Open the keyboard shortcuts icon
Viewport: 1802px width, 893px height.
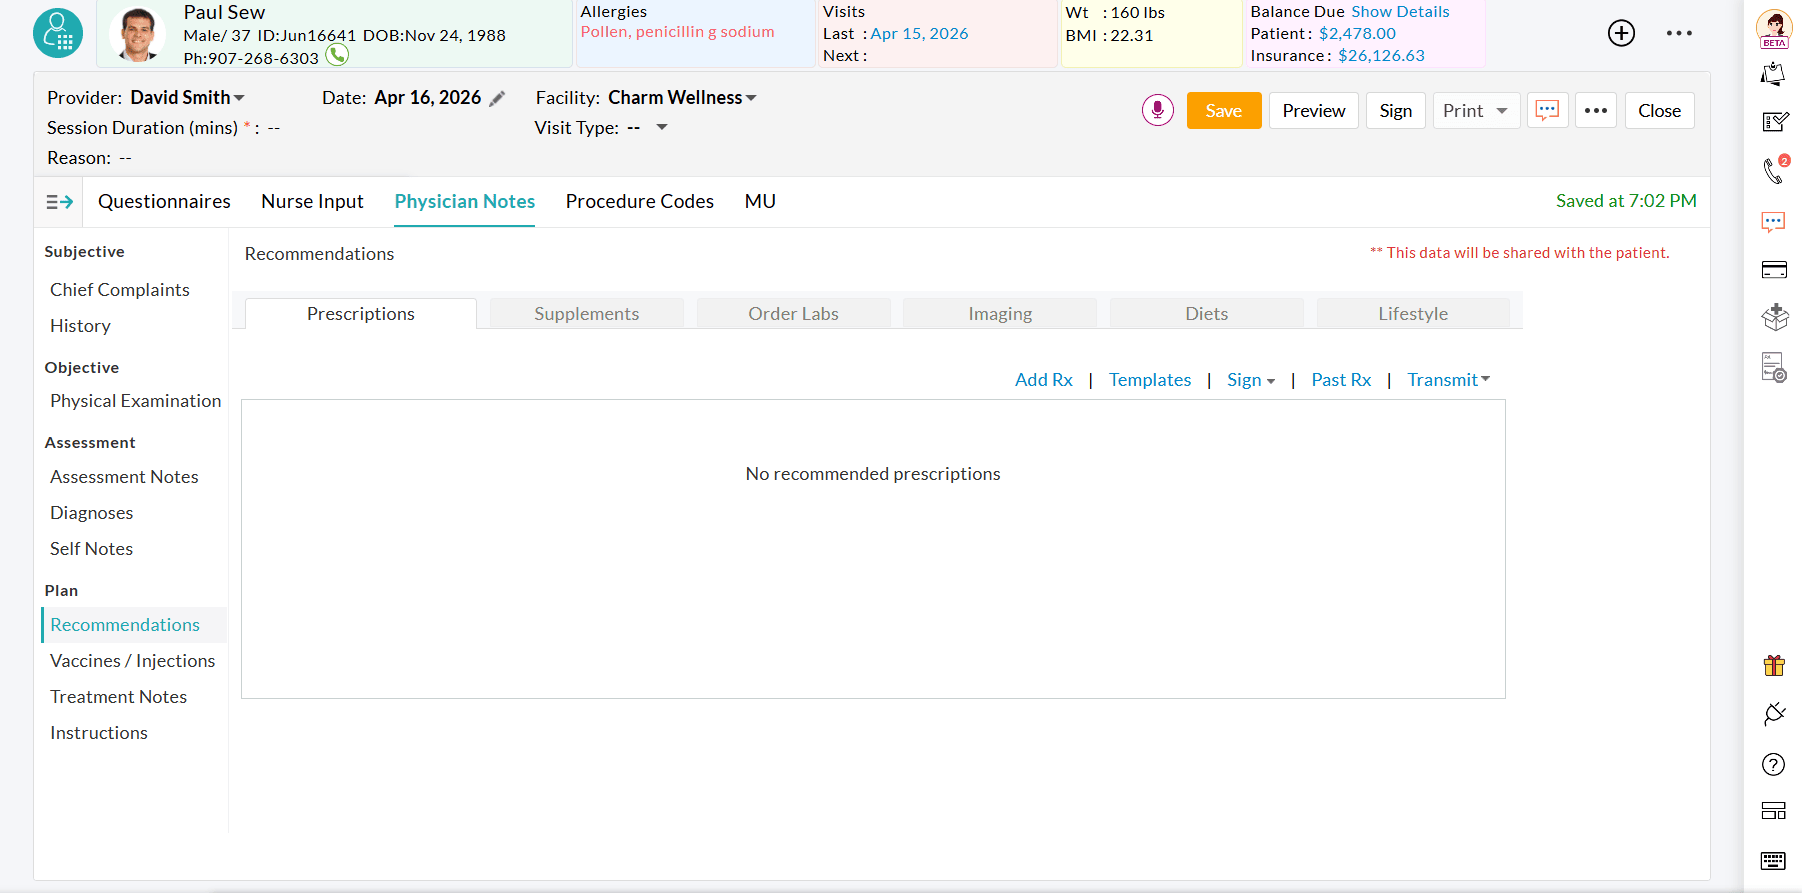coord(1774,861)
